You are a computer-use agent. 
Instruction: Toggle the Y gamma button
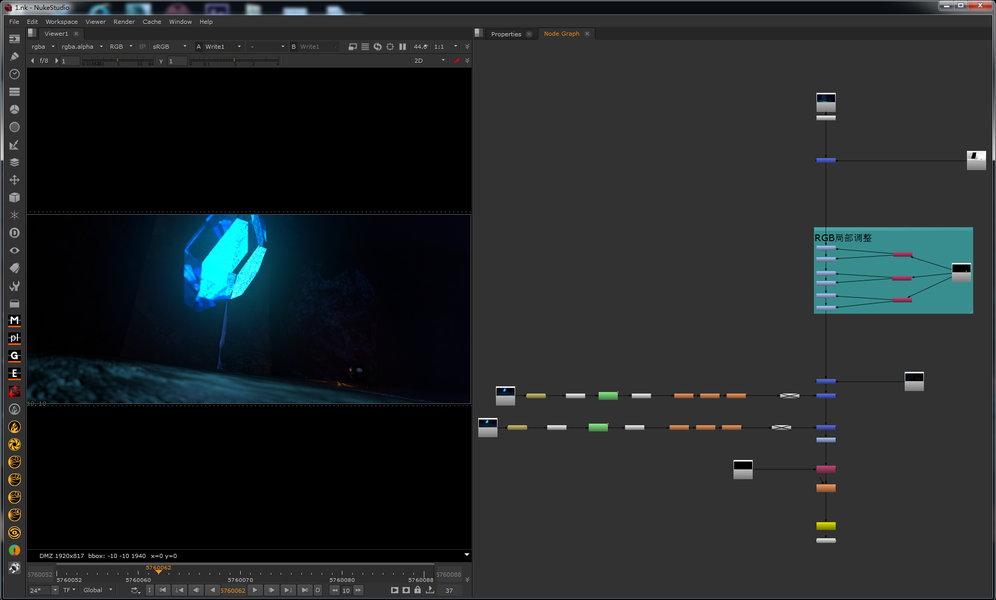coord(161,61)
